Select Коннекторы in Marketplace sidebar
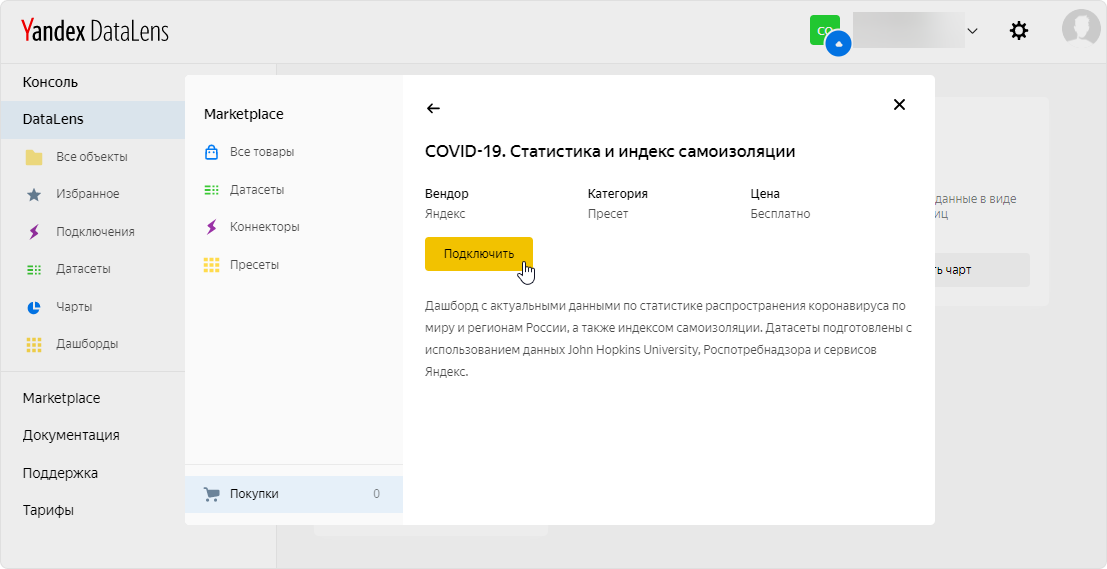 coord(264,227)
